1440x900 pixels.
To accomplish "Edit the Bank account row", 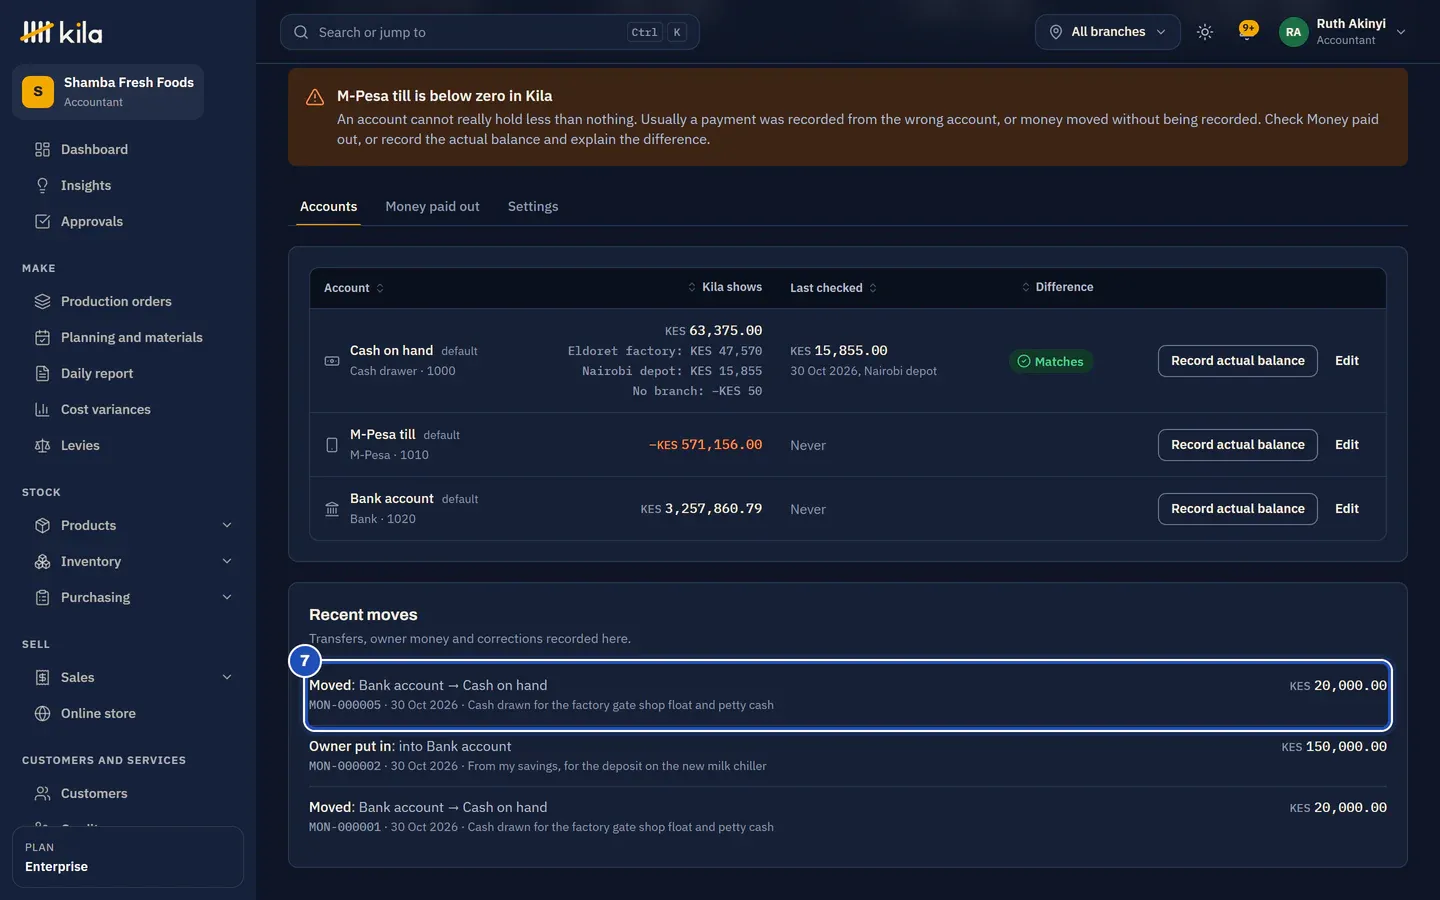I will (x=1347, y=509).
